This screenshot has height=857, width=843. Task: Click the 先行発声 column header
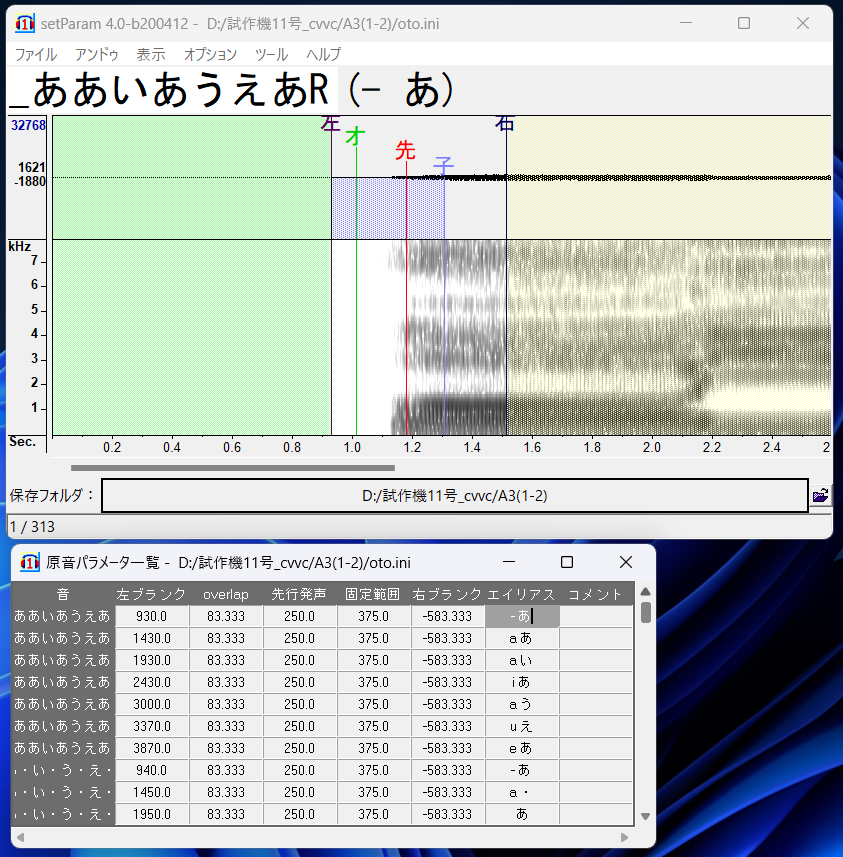[x=299, y=594]
